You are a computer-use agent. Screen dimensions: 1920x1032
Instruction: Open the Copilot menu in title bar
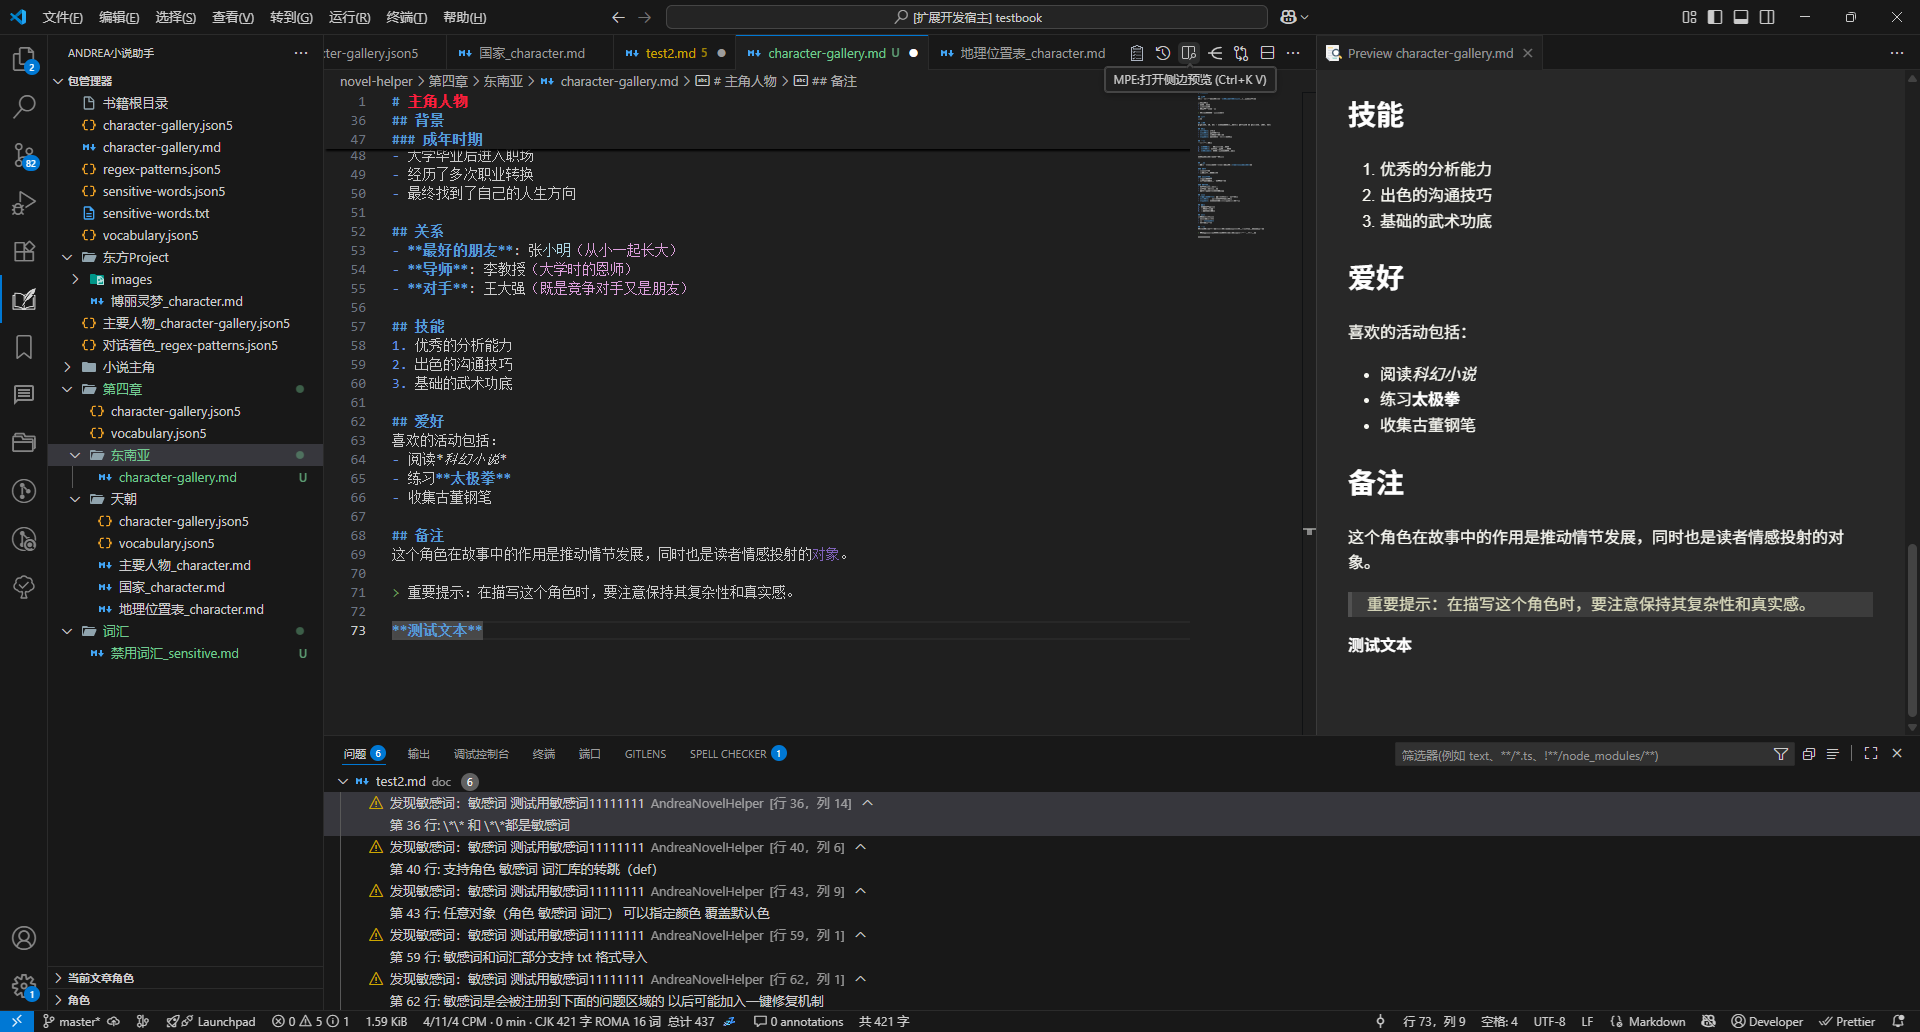[1294, 17]
